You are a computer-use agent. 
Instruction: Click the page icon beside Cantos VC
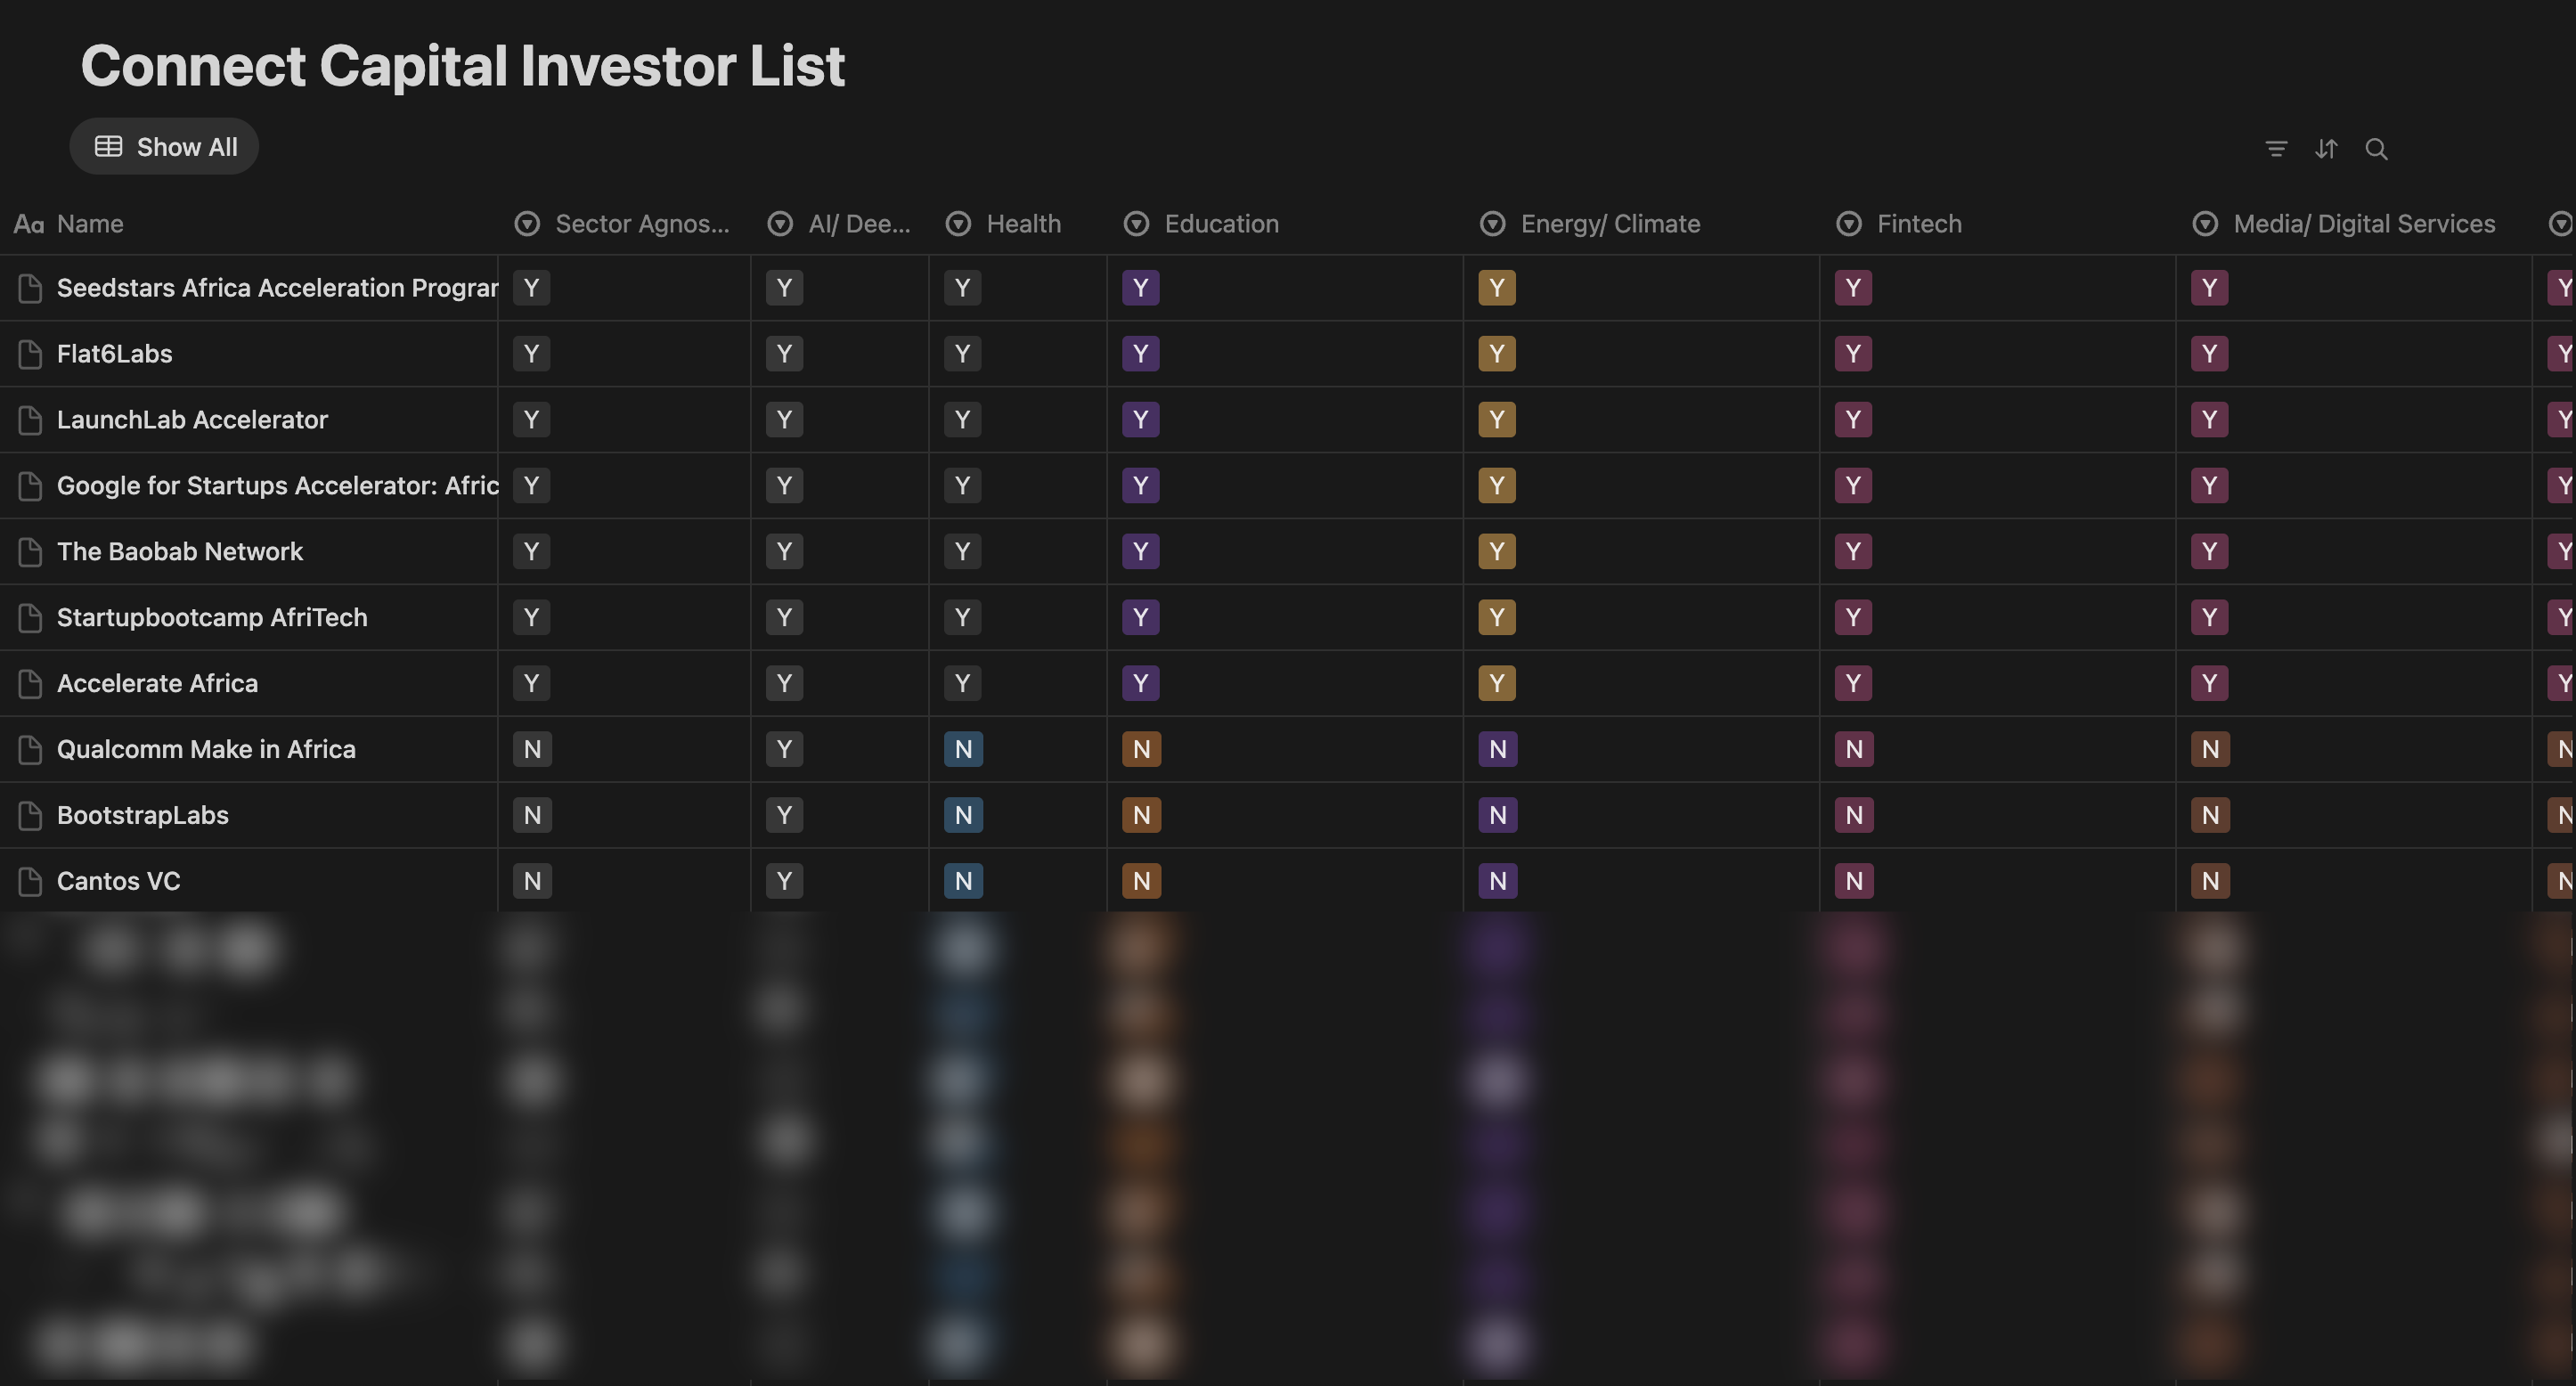coord(30,881)
